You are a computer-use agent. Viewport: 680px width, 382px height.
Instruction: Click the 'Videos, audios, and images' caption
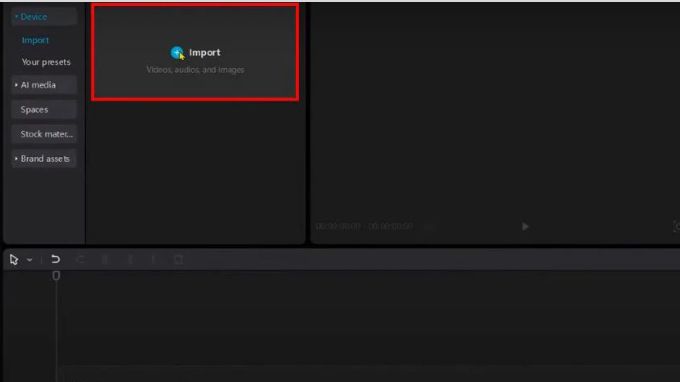(195, 70)
